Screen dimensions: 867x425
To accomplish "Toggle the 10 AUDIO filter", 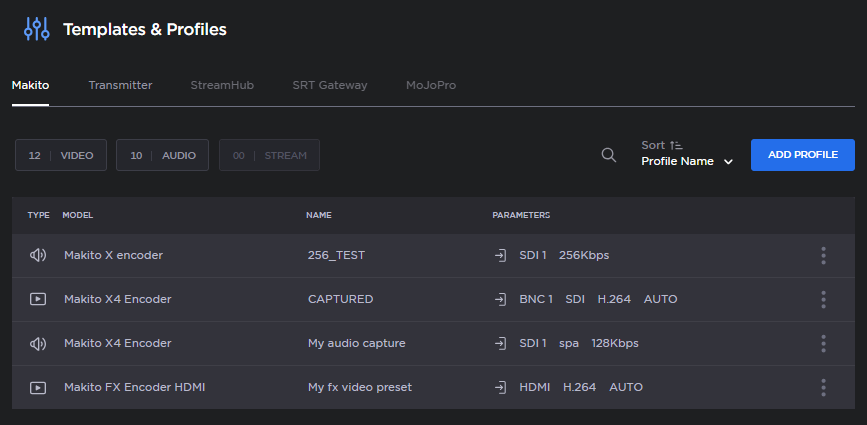I will pyautogui.click(x=163, y=155).
